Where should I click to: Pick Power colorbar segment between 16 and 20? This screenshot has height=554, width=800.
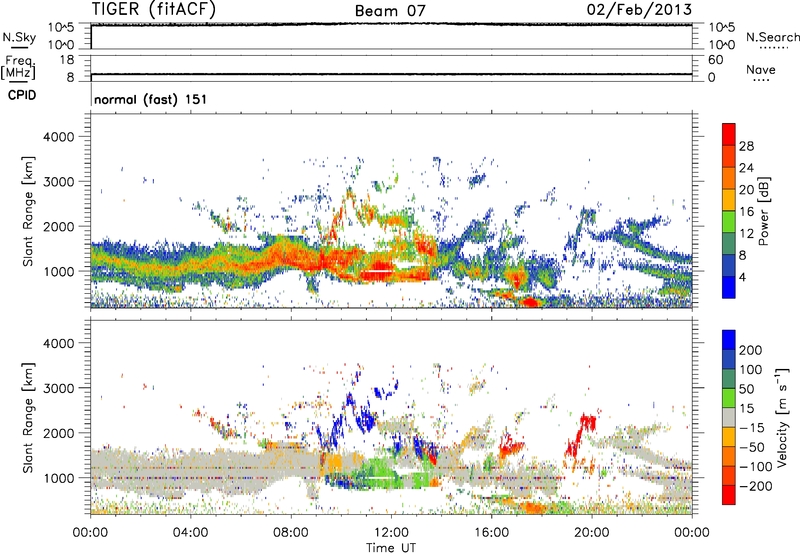pos(729,200)
